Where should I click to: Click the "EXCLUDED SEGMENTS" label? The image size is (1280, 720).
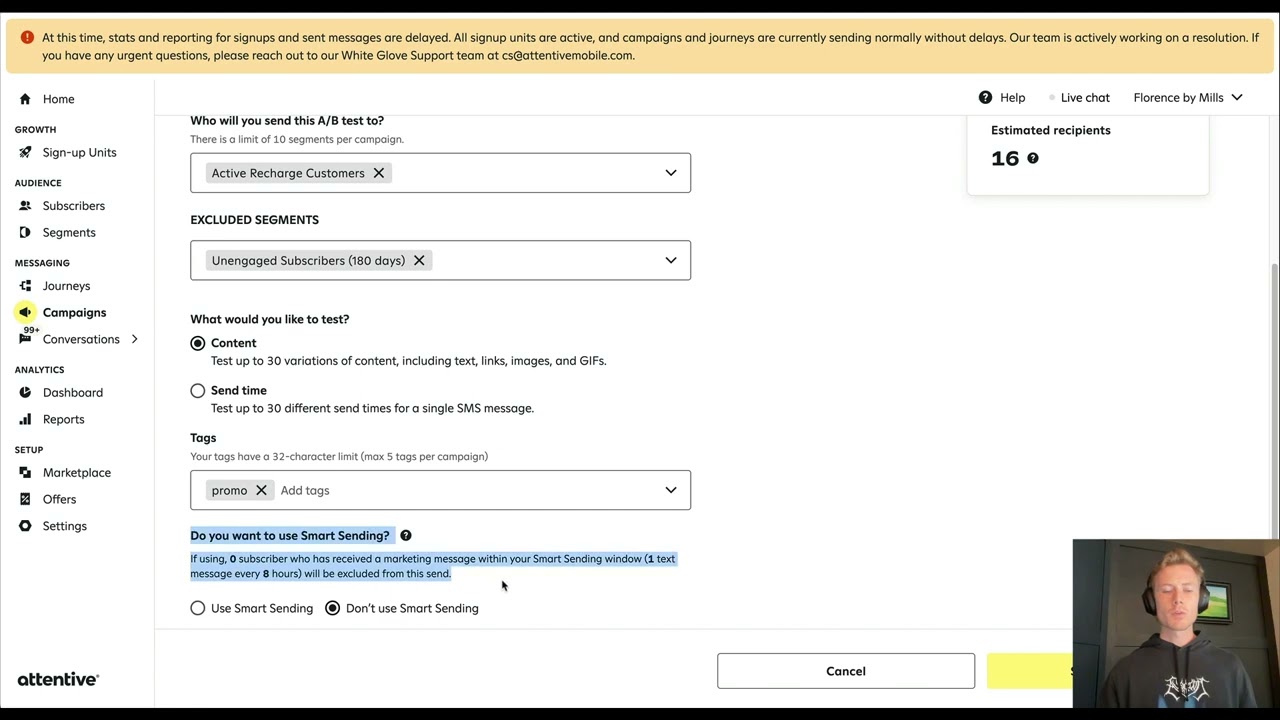coord(255,220)
